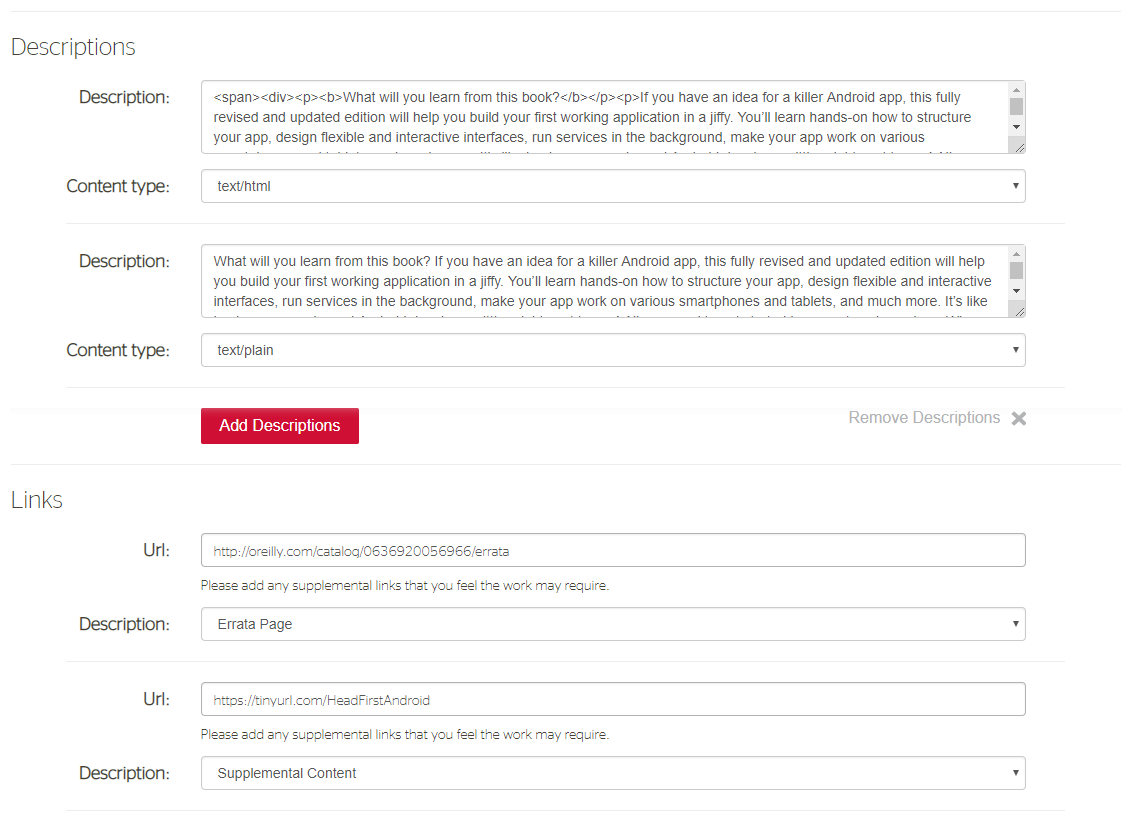
Task: Open the Supplemental Content description dropdown
Action: [x=613, y=773]
